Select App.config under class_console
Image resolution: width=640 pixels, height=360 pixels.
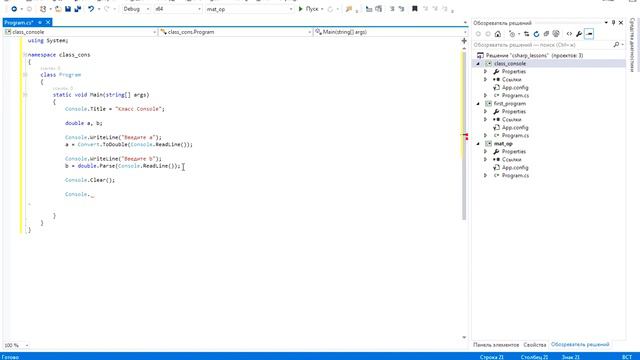coord(515,88)
